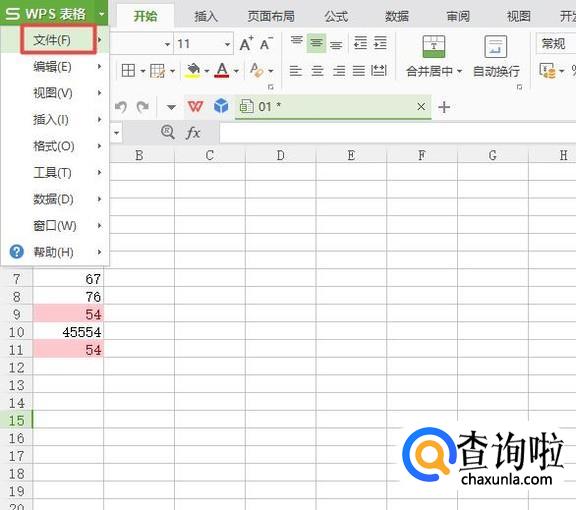
Task: Click the increase font size icon
Action: pyautogui.click(x=246, y=44)
